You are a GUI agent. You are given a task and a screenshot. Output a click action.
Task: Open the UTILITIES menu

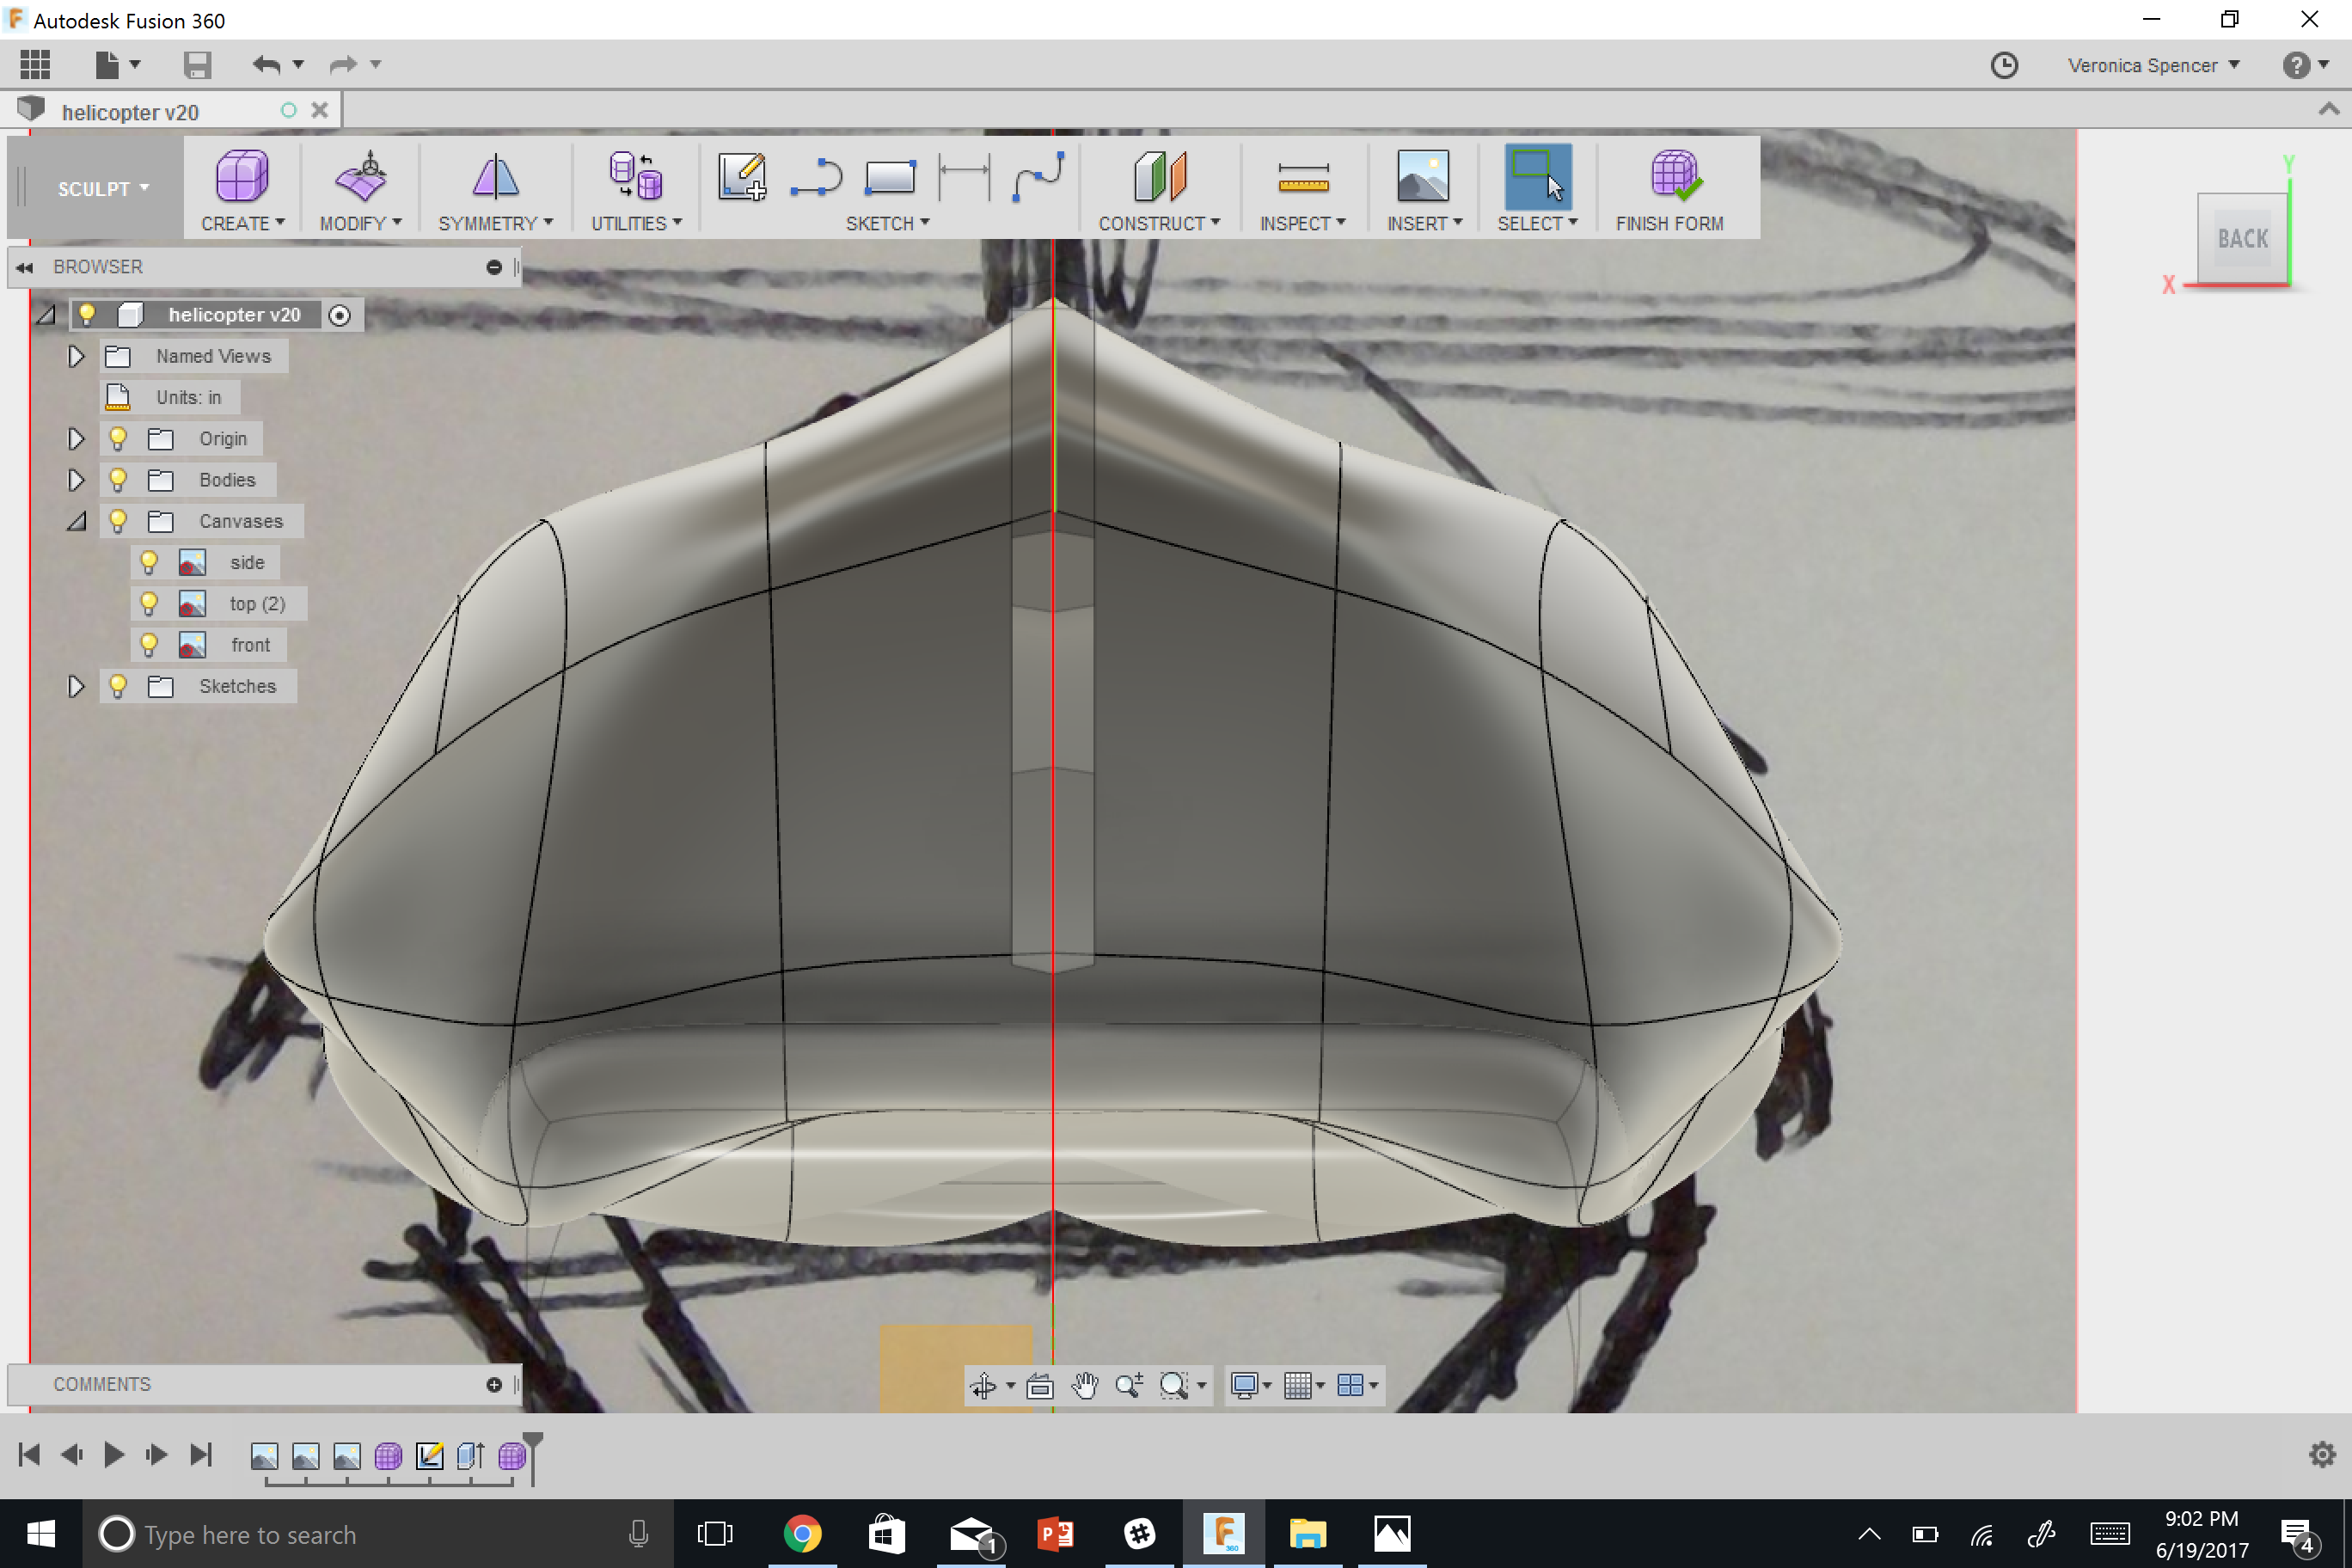(x=636, y=224)
